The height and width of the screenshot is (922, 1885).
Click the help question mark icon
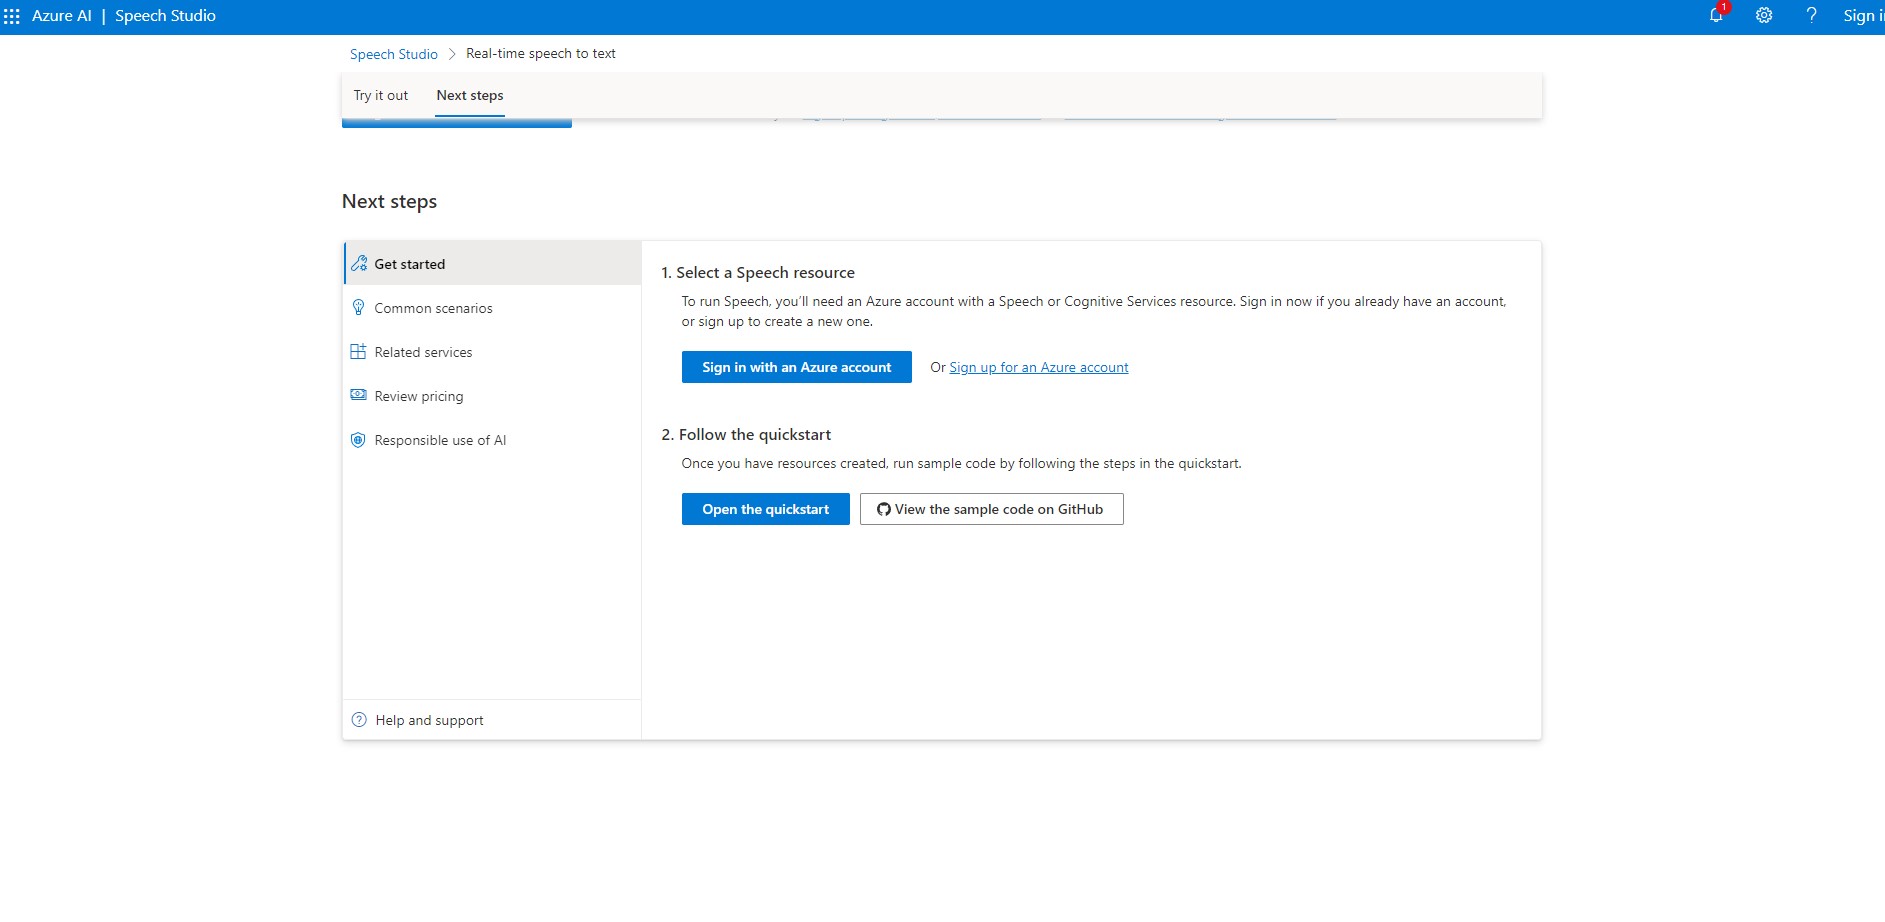[x=1811, y=15]
